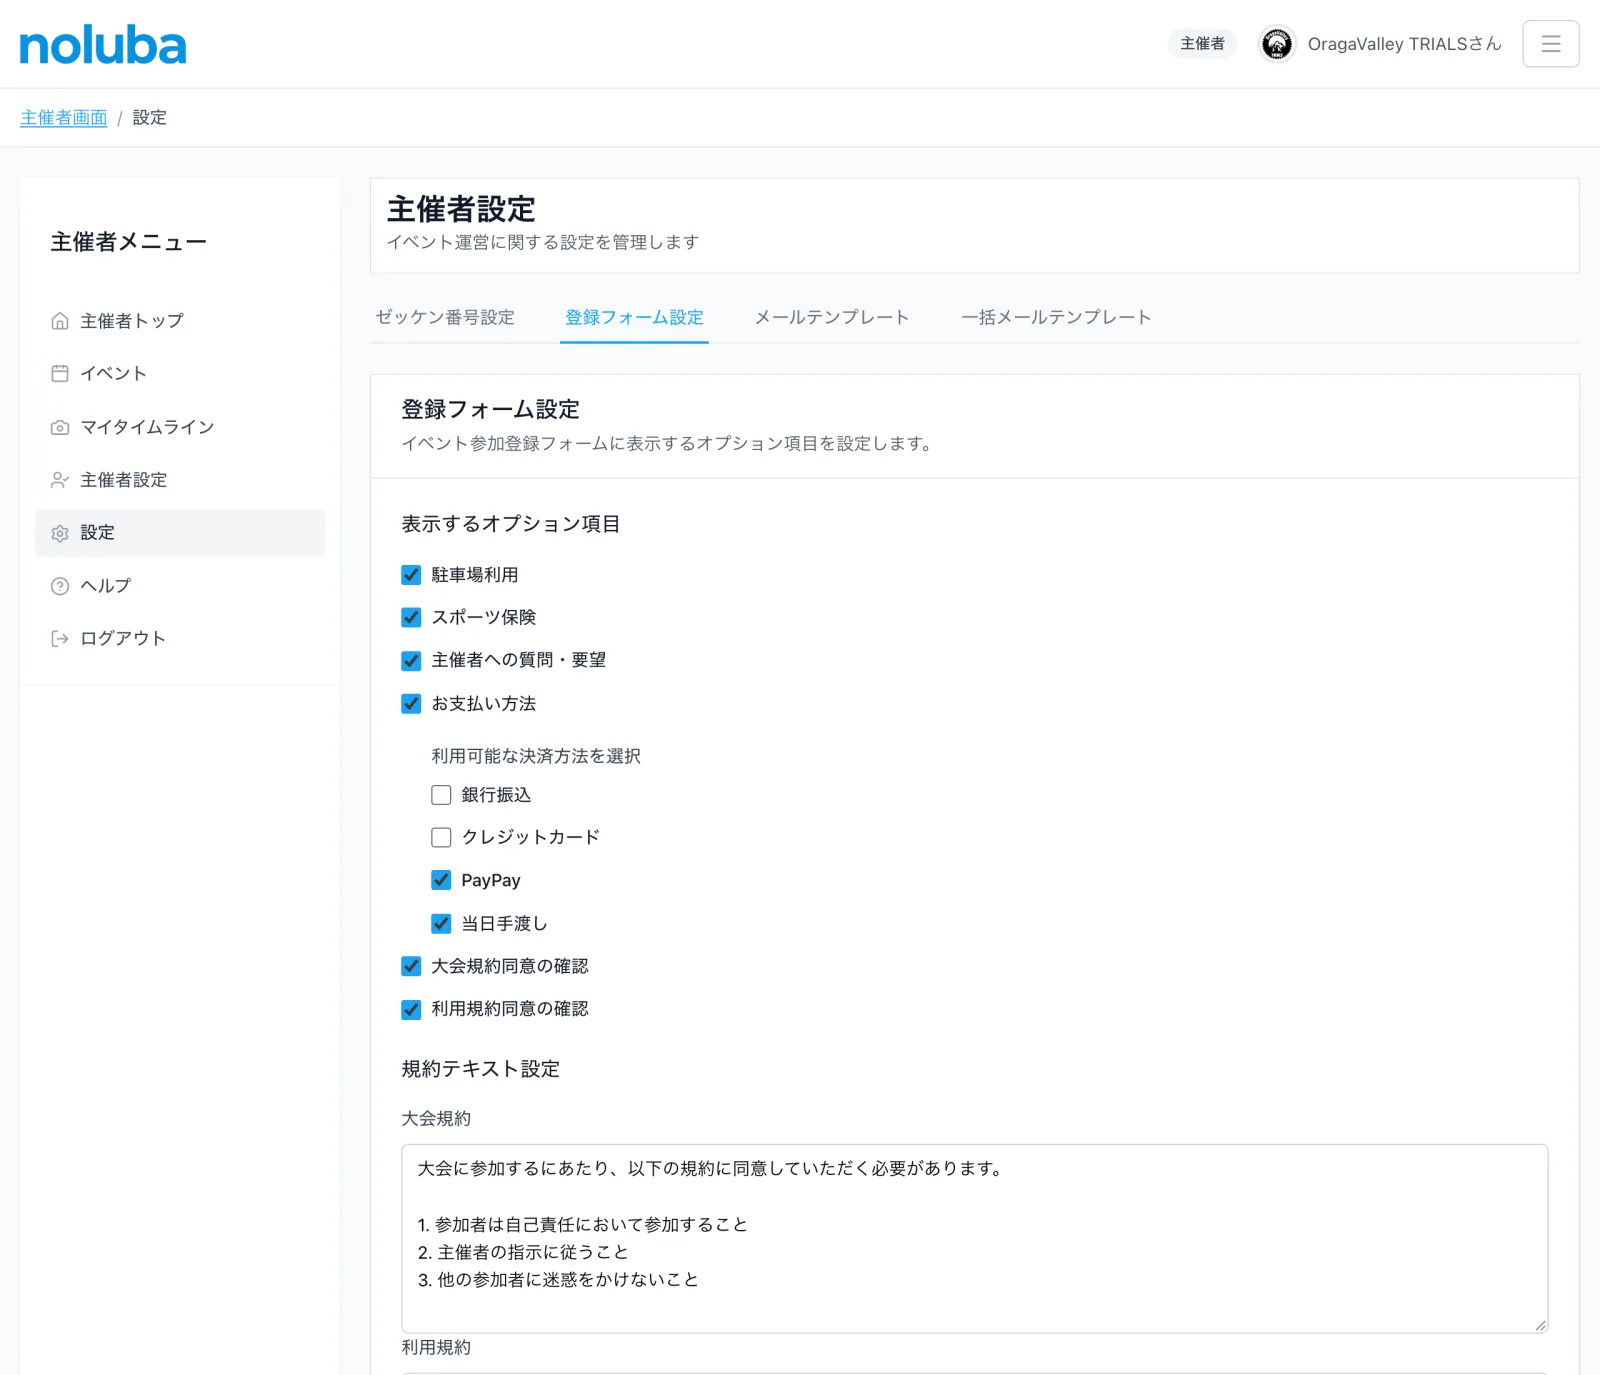Click the 主催者 role badge
The width and height of the screenshot is (1600, 1375).
coord(1203,44)
